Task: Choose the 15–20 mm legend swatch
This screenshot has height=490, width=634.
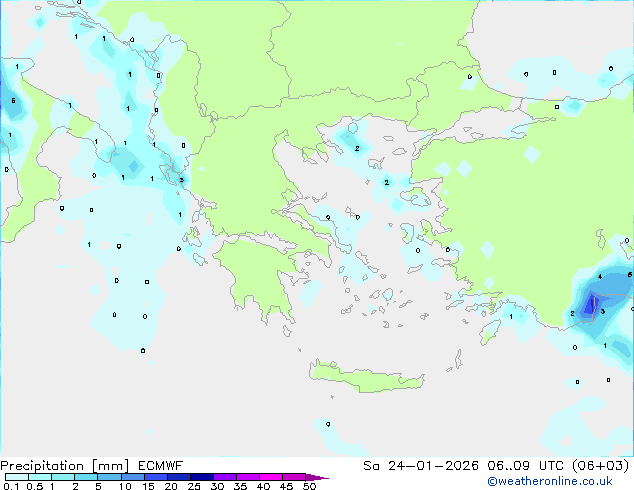Action: point(155,477)
